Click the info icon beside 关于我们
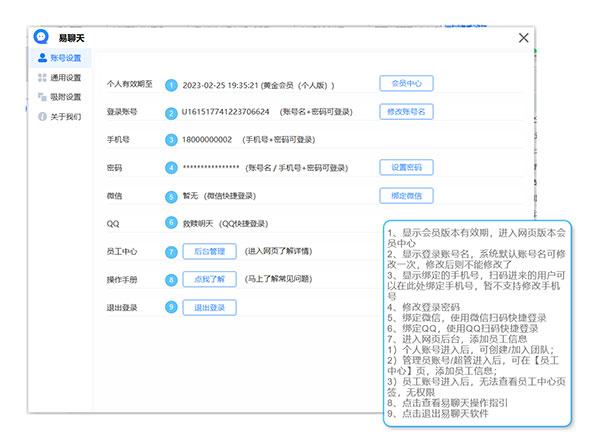The width and height of the screenshot is (600, 445). [42, 116]
